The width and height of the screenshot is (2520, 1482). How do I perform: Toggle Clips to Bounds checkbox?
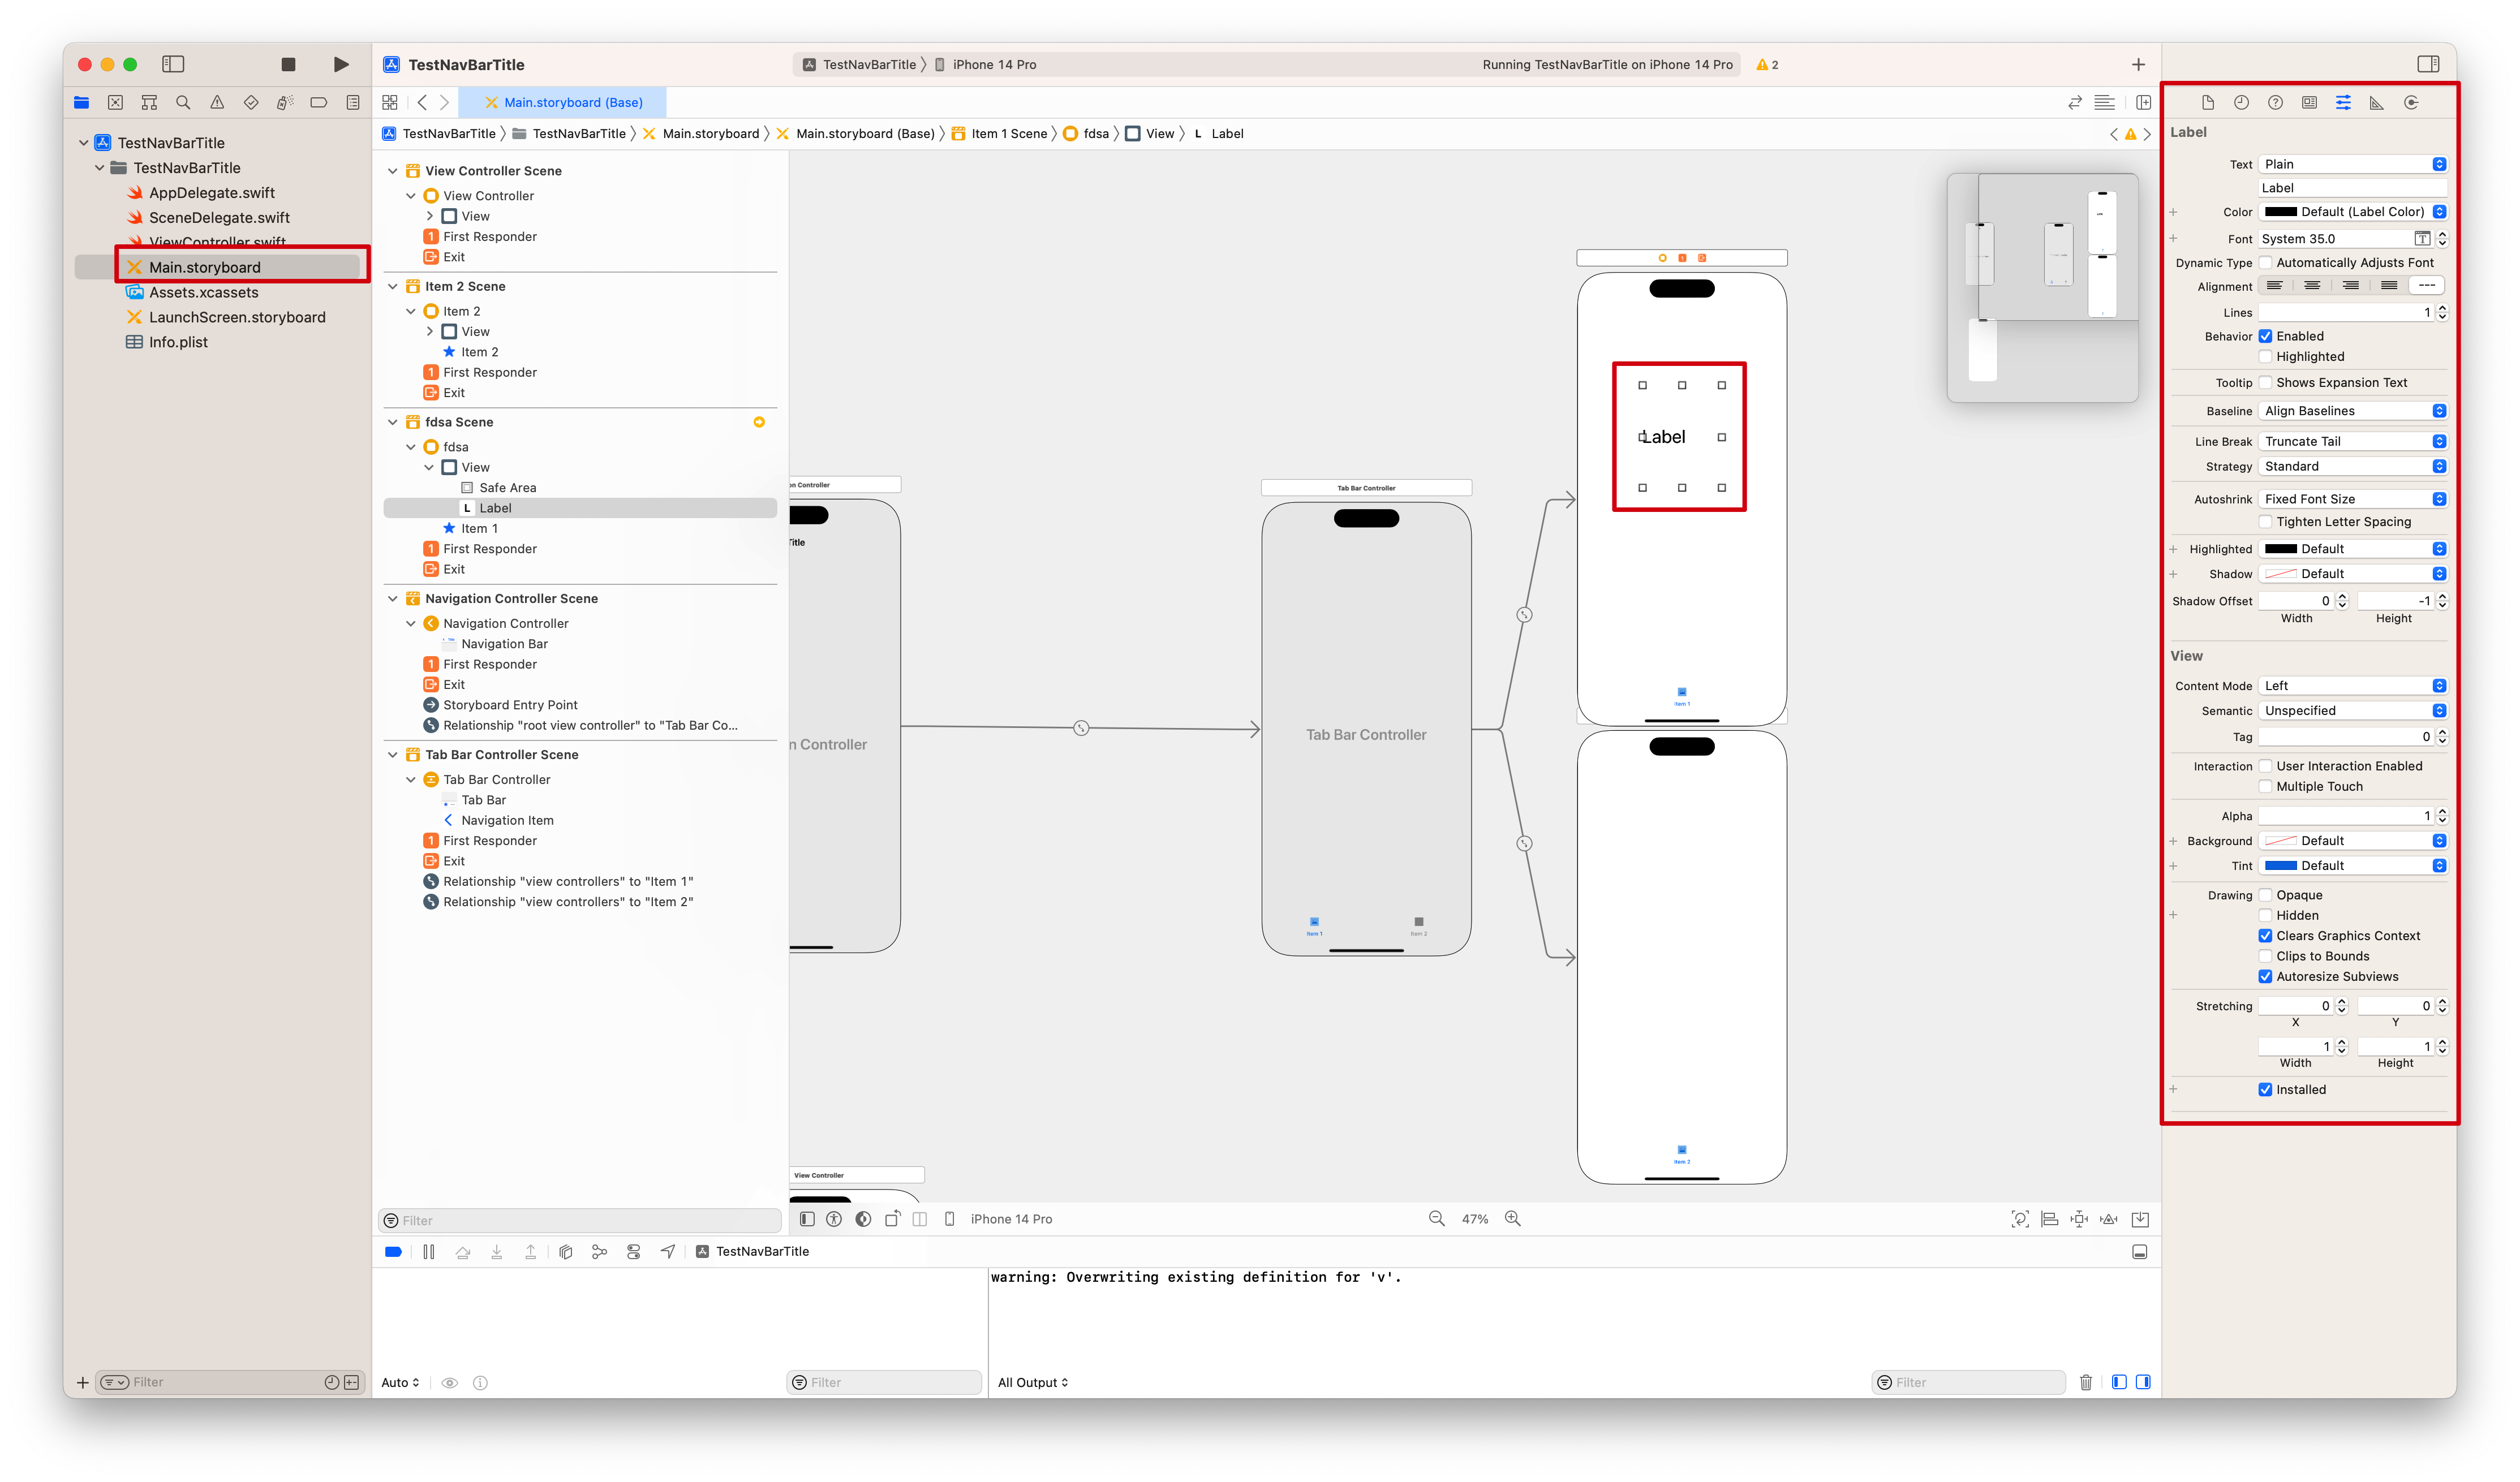coord(2265,956)
